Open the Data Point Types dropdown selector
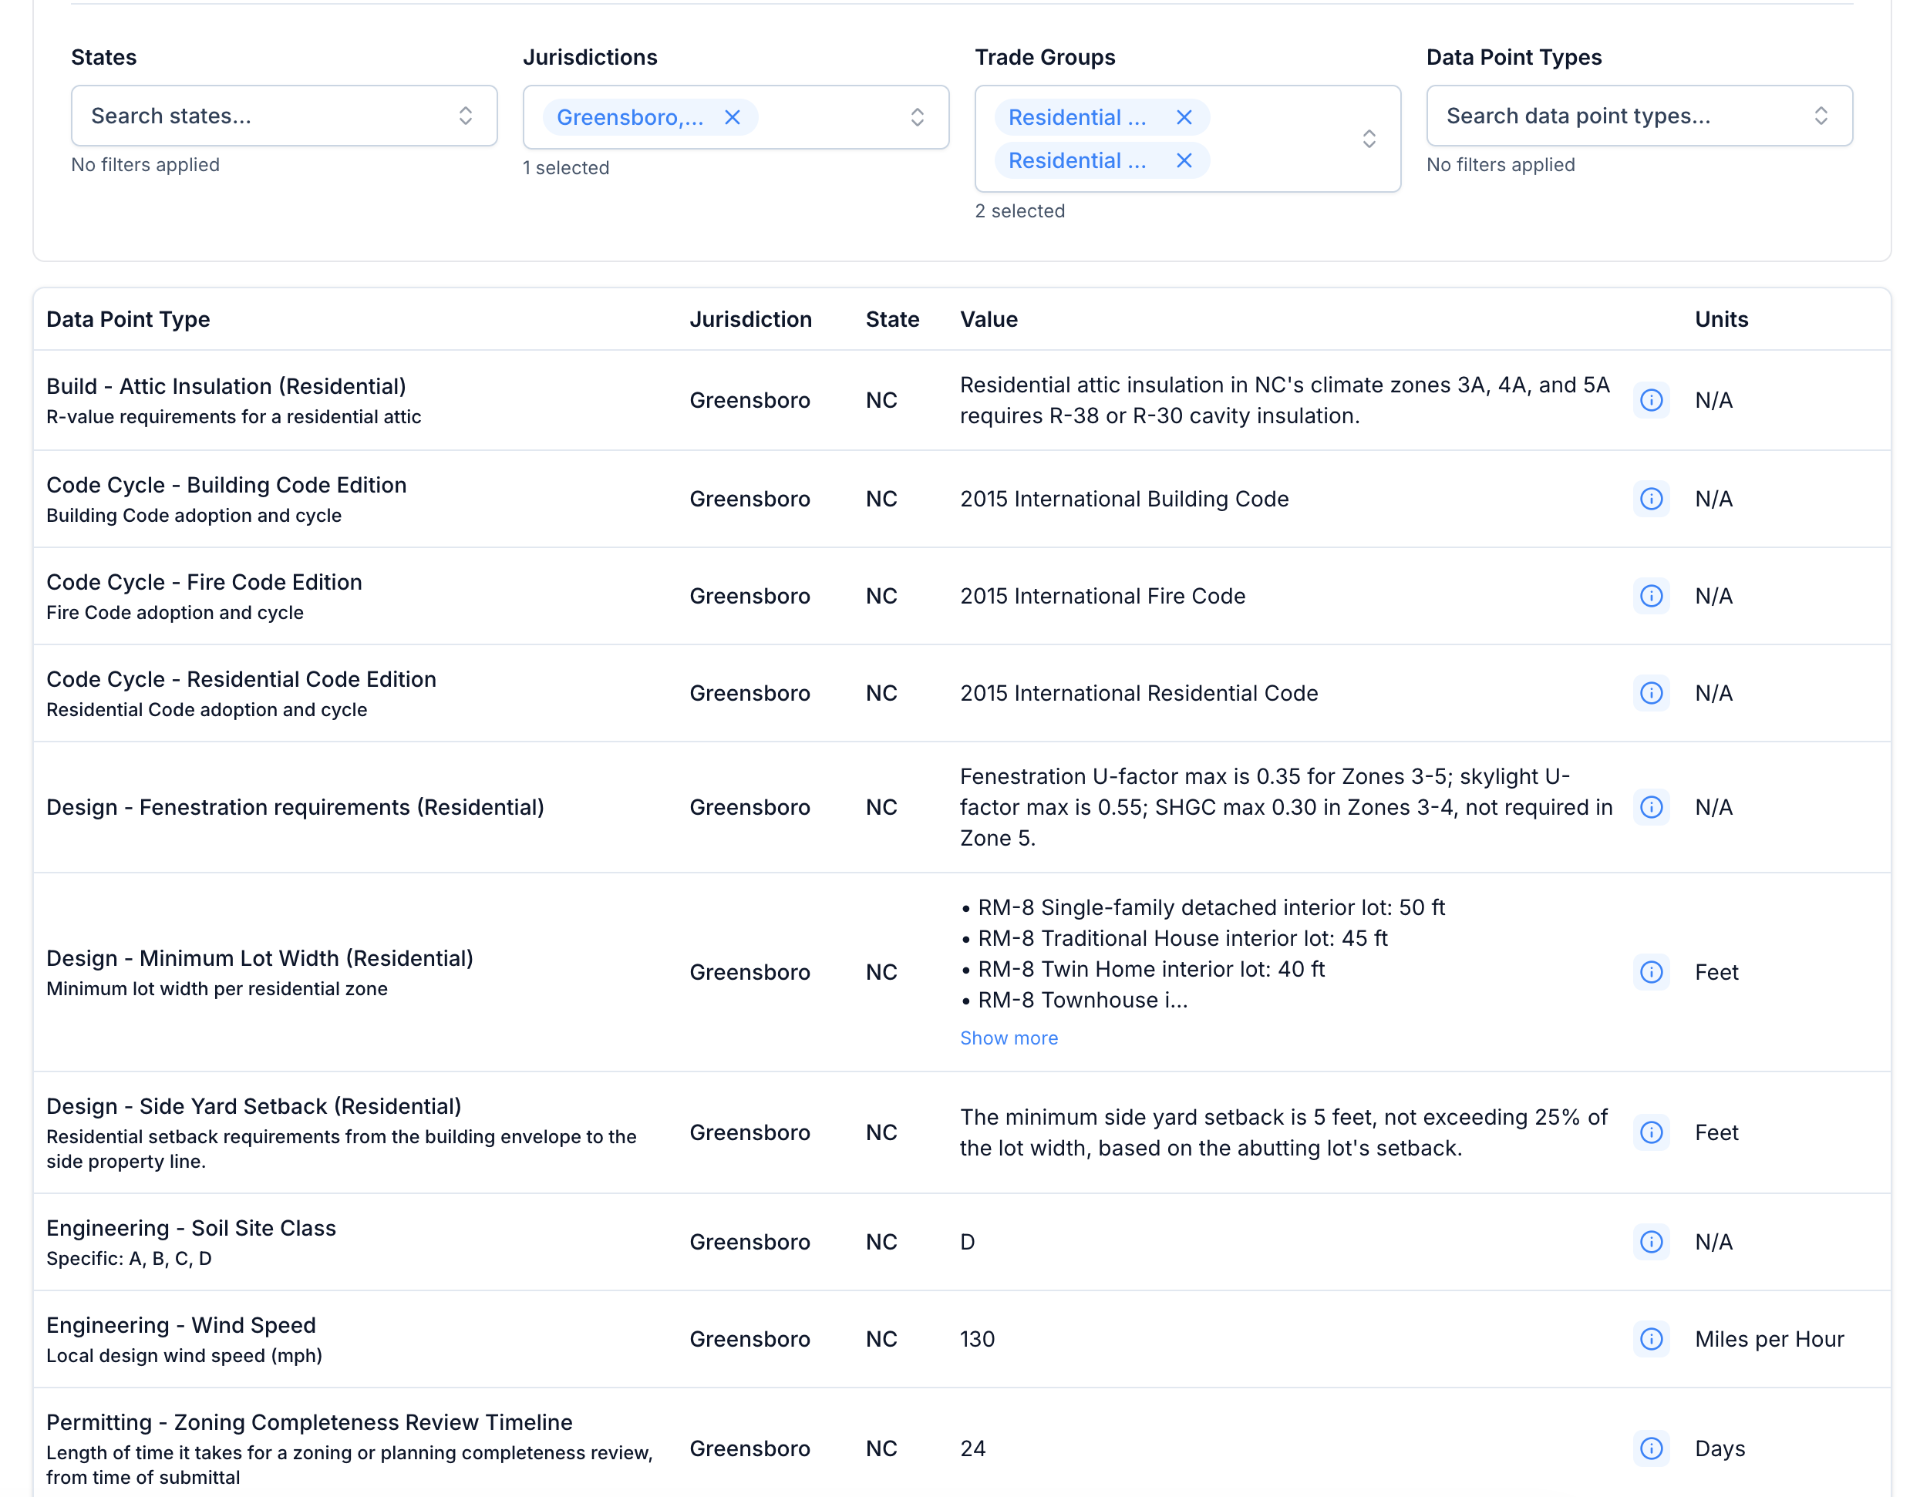Image resolution: width=1920 pixels, height=1497 pixels. [x=1820, y=115]
